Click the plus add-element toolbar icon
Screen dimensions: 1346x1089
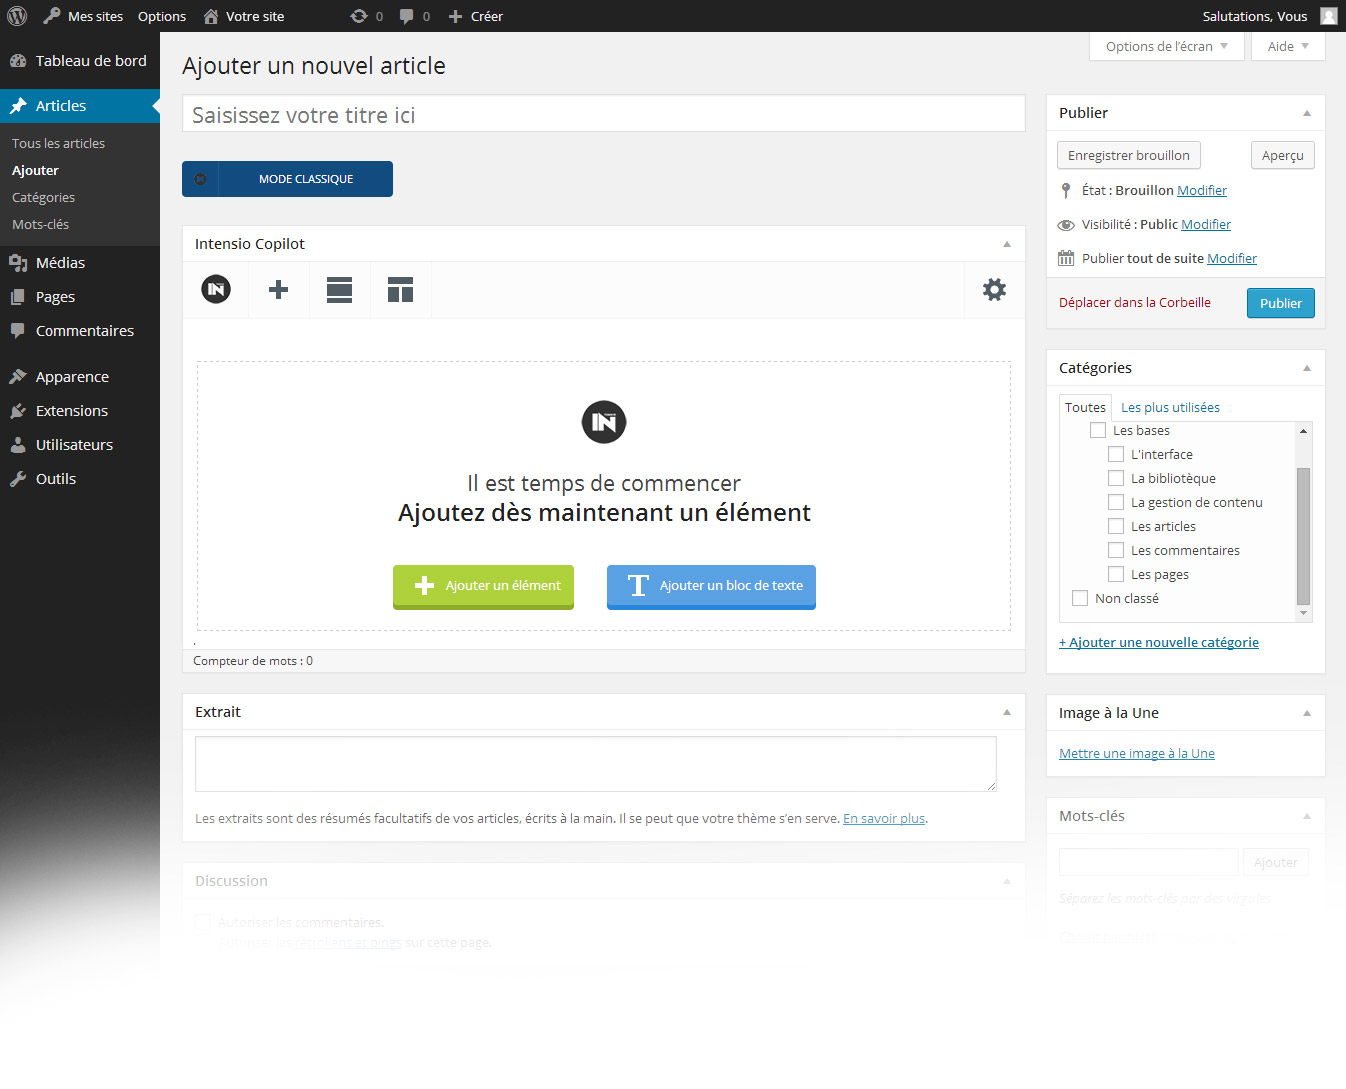point(279,290)
